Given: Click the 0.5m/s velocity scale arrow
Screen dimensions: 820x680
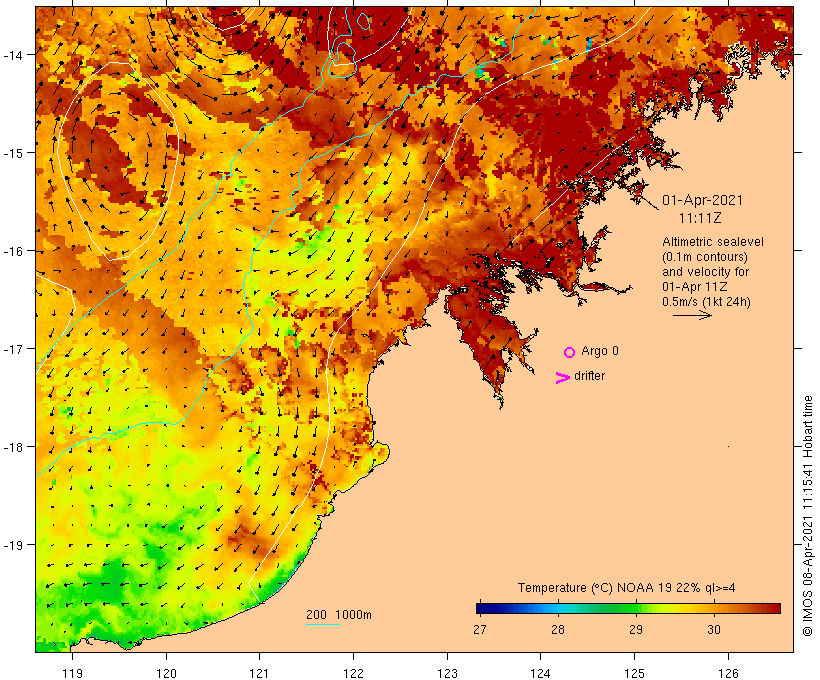Looking at the screenshot, I should pos(692,315).
